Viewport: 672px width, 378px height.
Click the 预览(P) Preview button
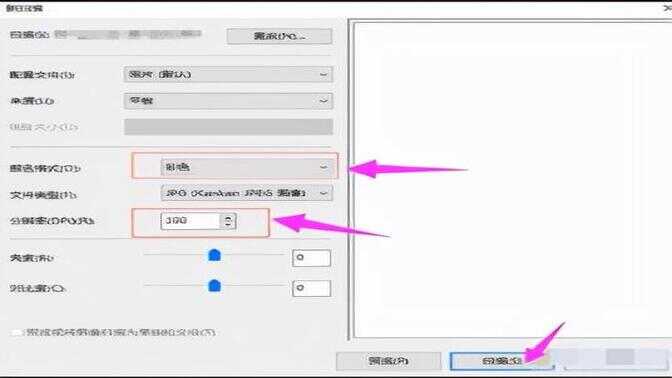coord(389,361)
